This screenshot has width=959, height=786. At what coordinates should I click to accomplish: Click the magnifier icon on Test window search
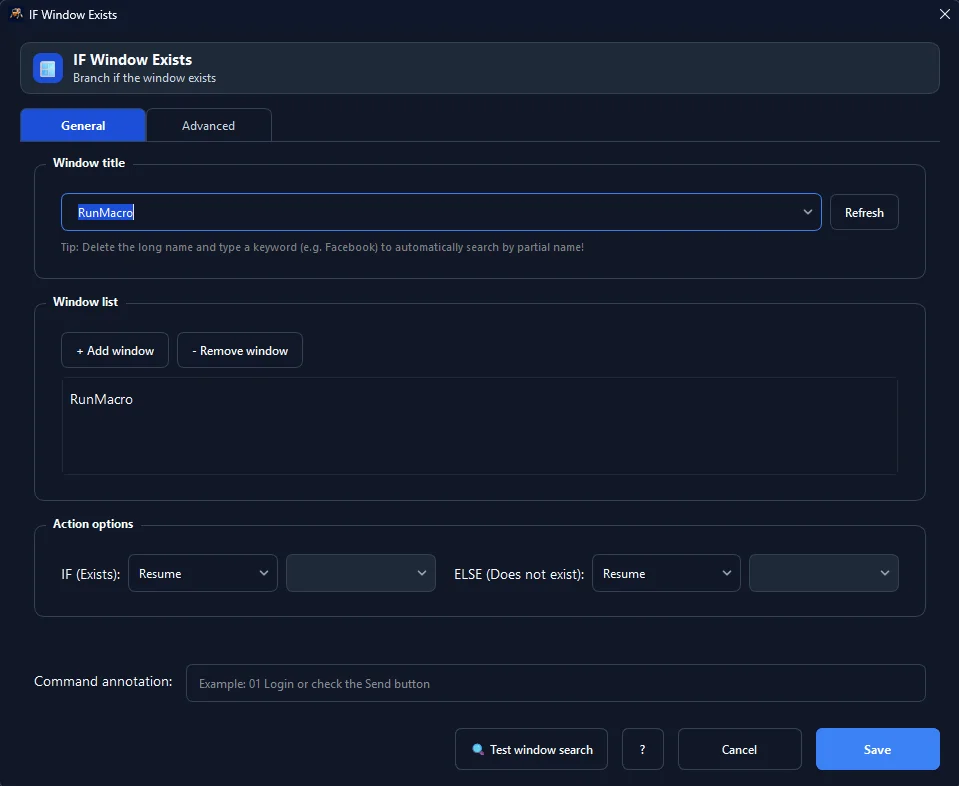point(478,749)
